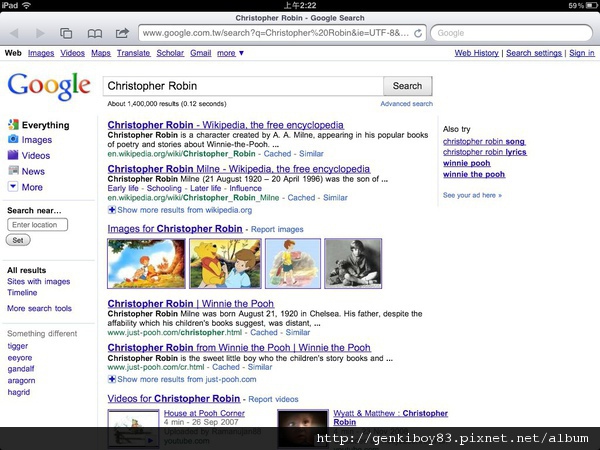Select the Images filter in left sidebar

(x=36, y=140)
